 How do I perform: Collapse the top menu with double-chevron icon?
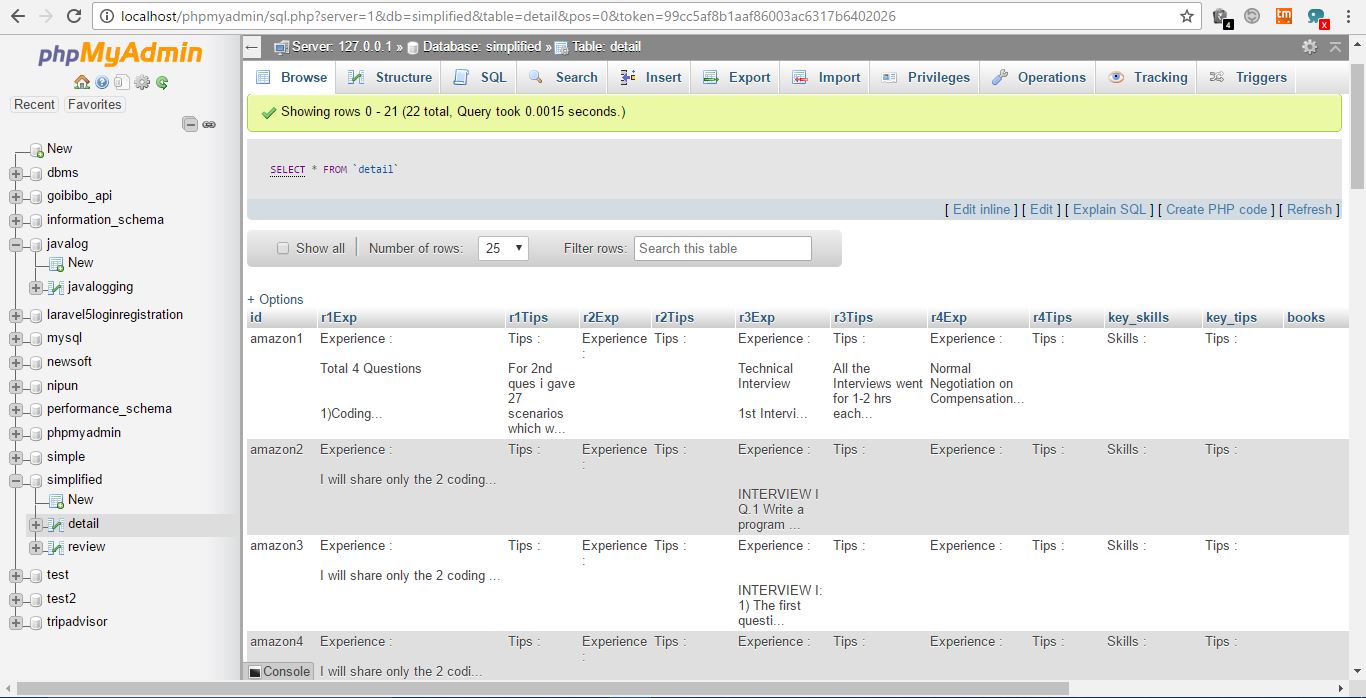1335,47
